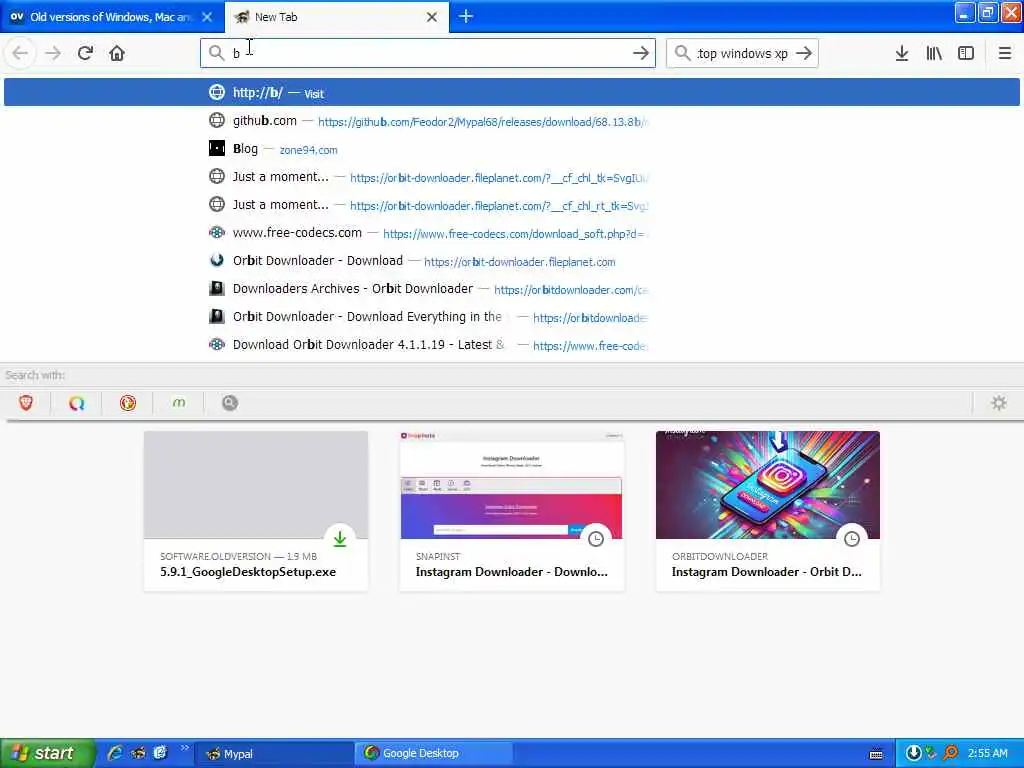Click the search box containing 'top windows xp'
Screen dimensions: 1024x768
click(x=742, y=53)
